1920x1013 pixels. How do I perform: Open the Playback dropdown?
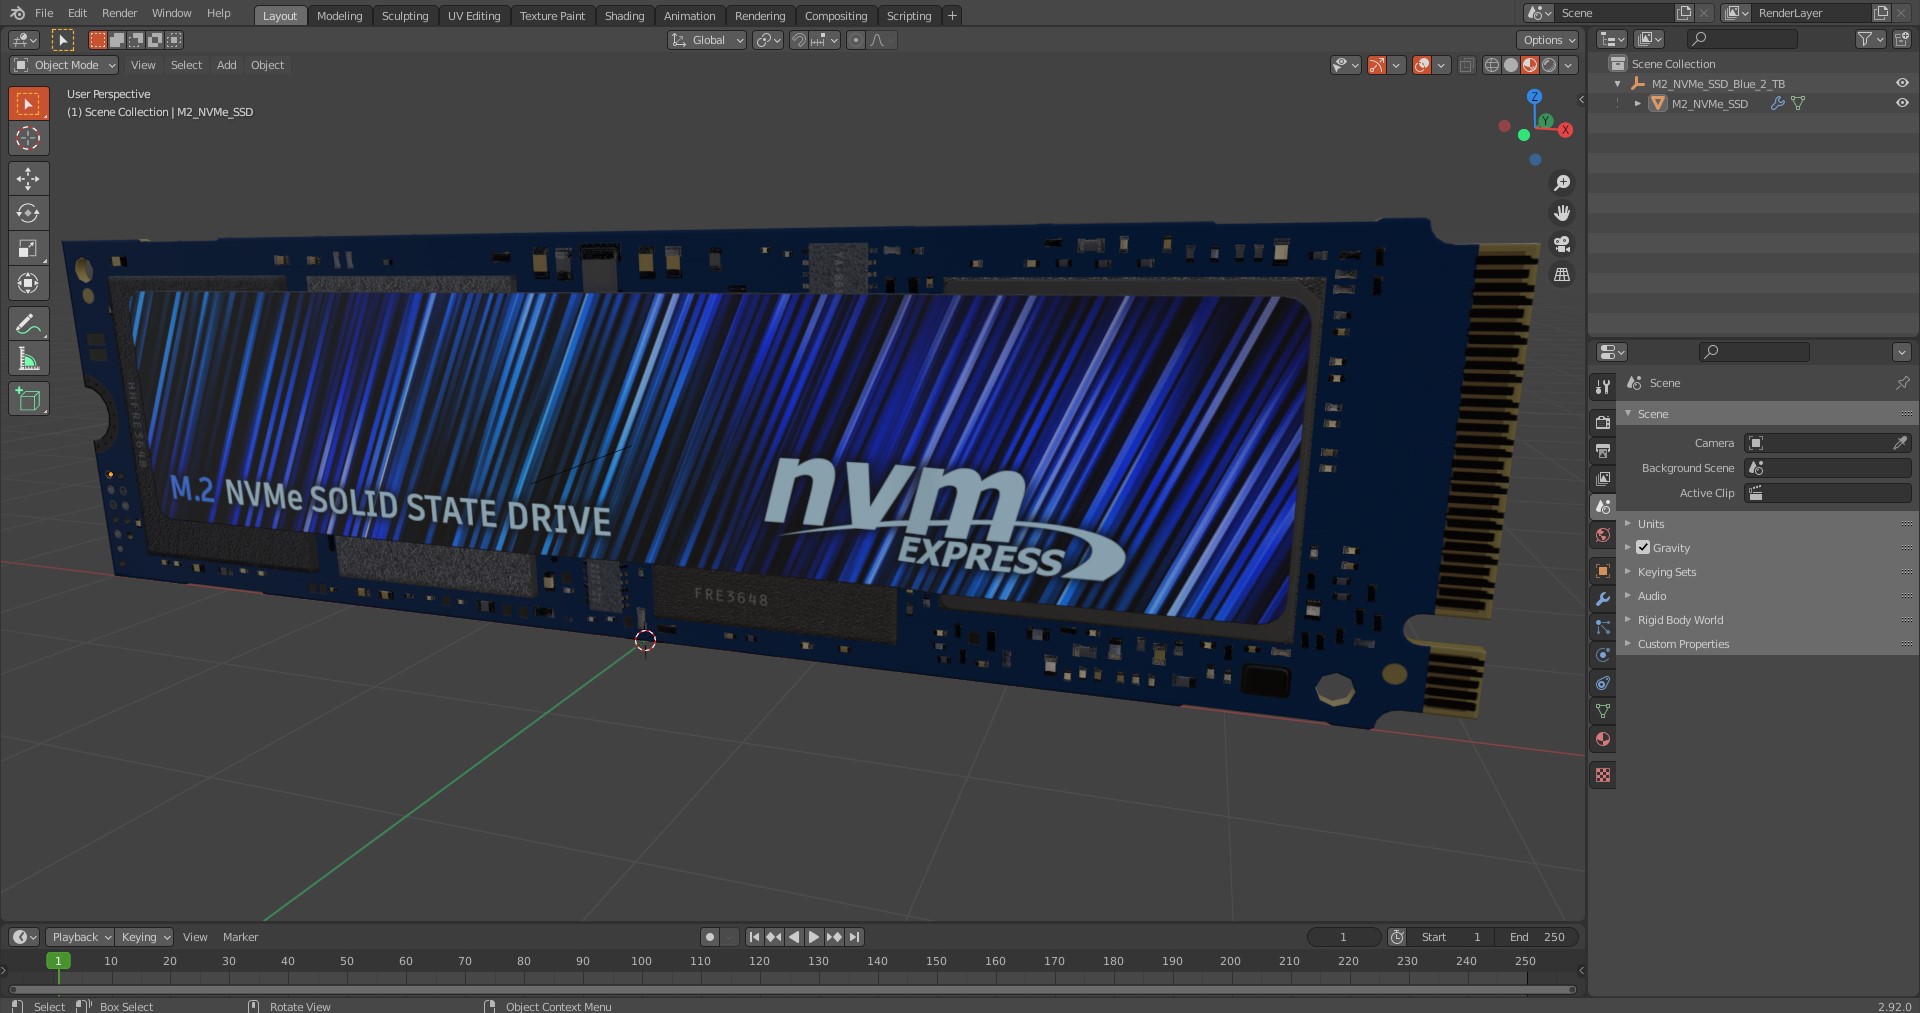point(80,937)
